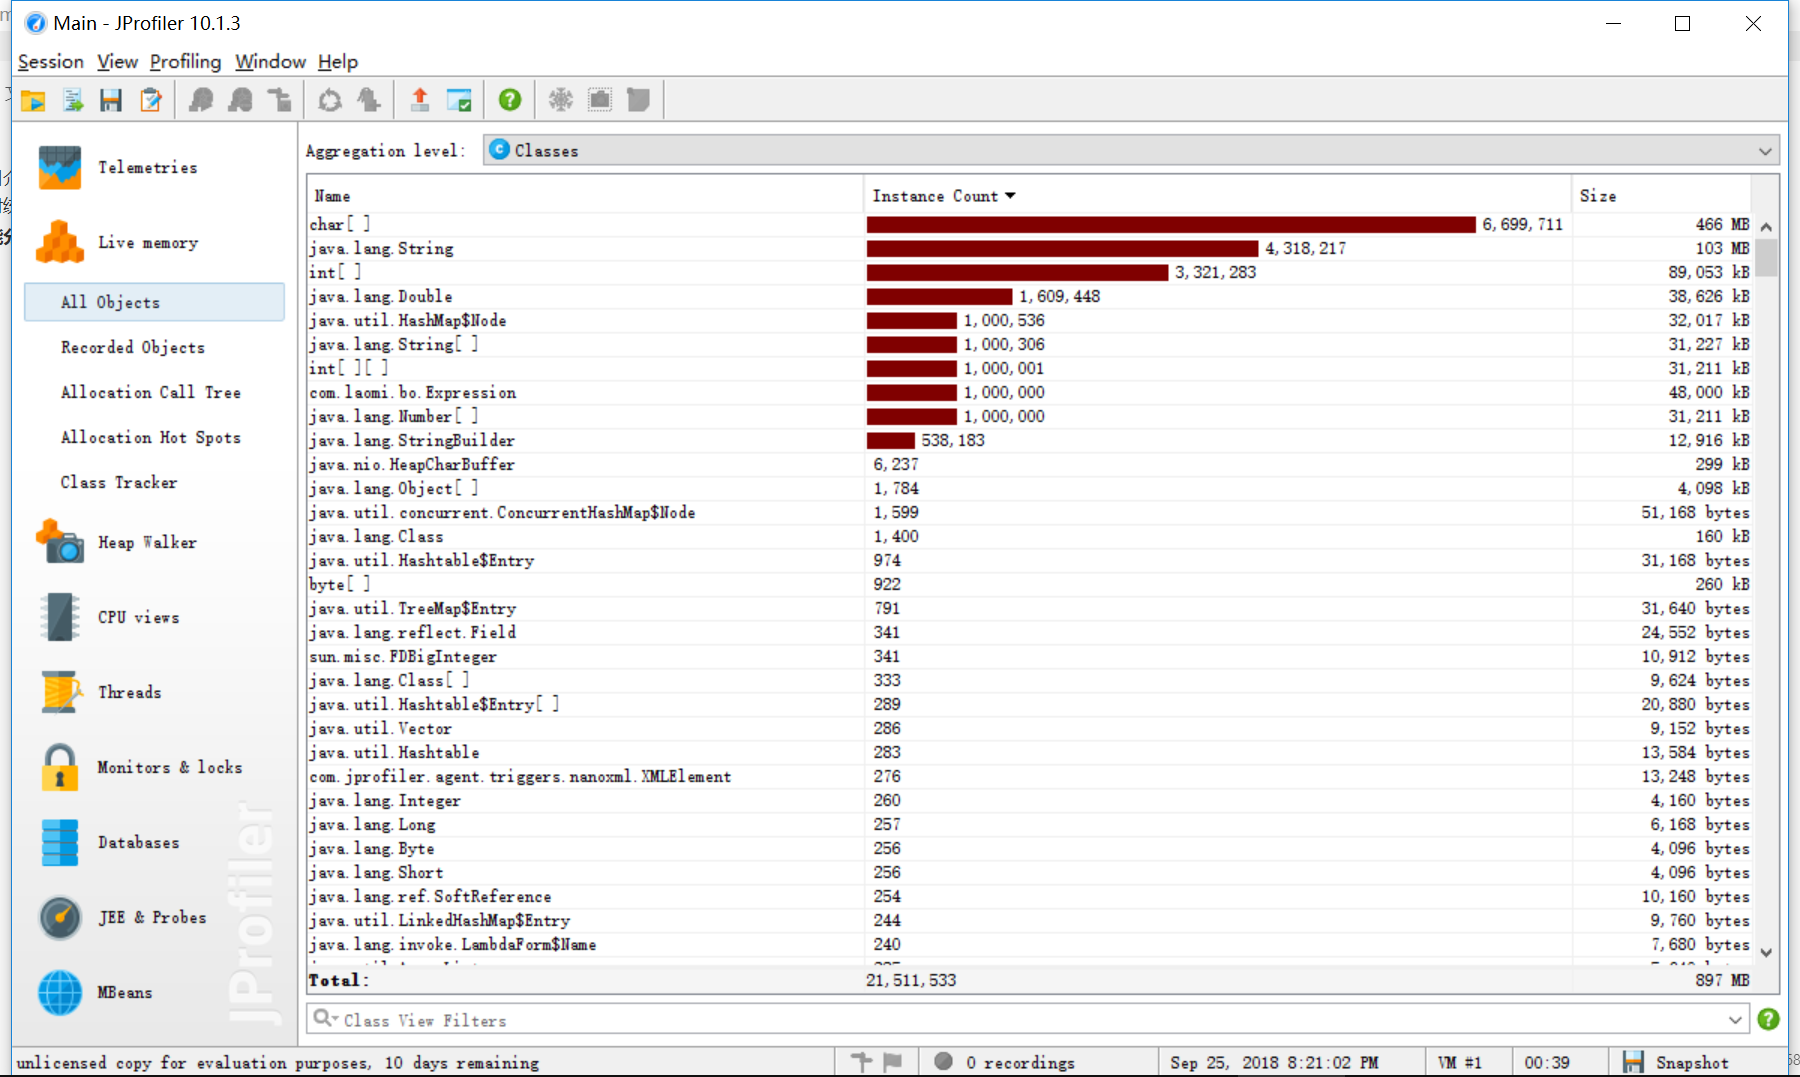The width and height of the screenshot is (1800, 1077).
Task: Switch to Allocation Hot Spots view
Action: pos(150,437)
